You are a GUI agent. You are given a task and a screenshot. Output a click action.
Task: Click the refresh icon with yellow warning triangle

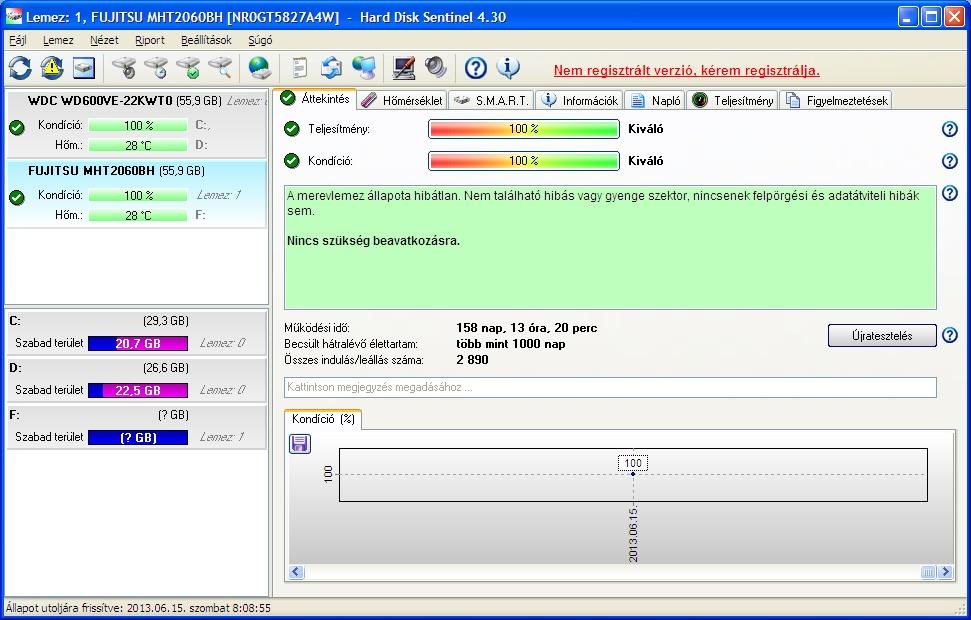click(52, 68)
